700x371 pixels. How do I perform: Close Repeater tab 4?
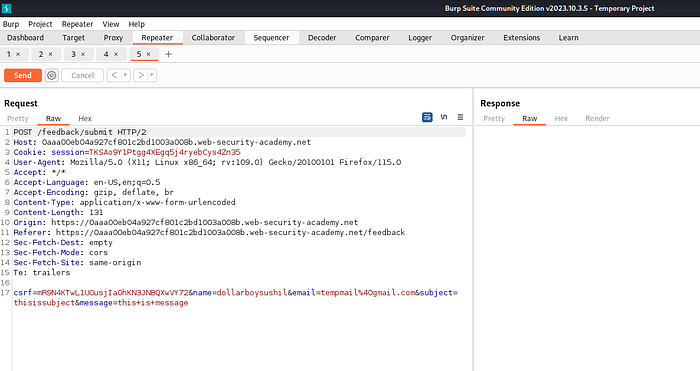[x=116, y=54]
